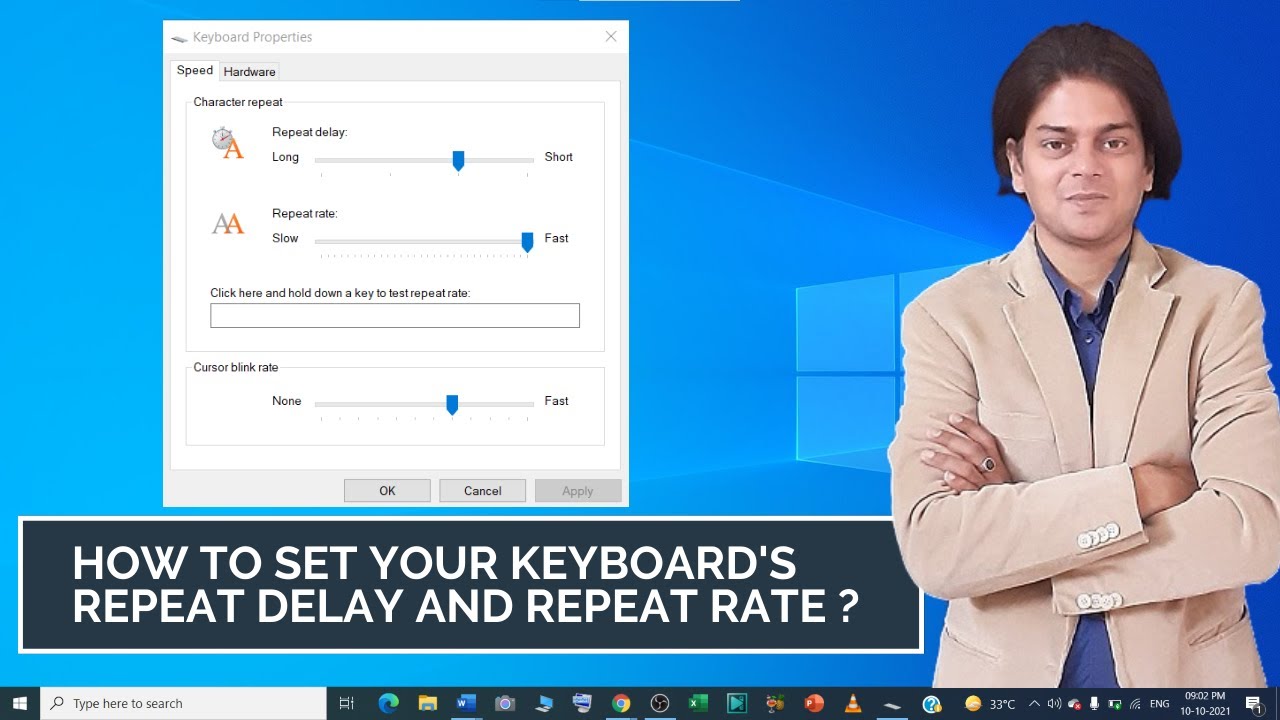Viewport: 1280px width, 720px height.
Task: Open Task View on the taskbar
Action: click(x=347, y=703)
